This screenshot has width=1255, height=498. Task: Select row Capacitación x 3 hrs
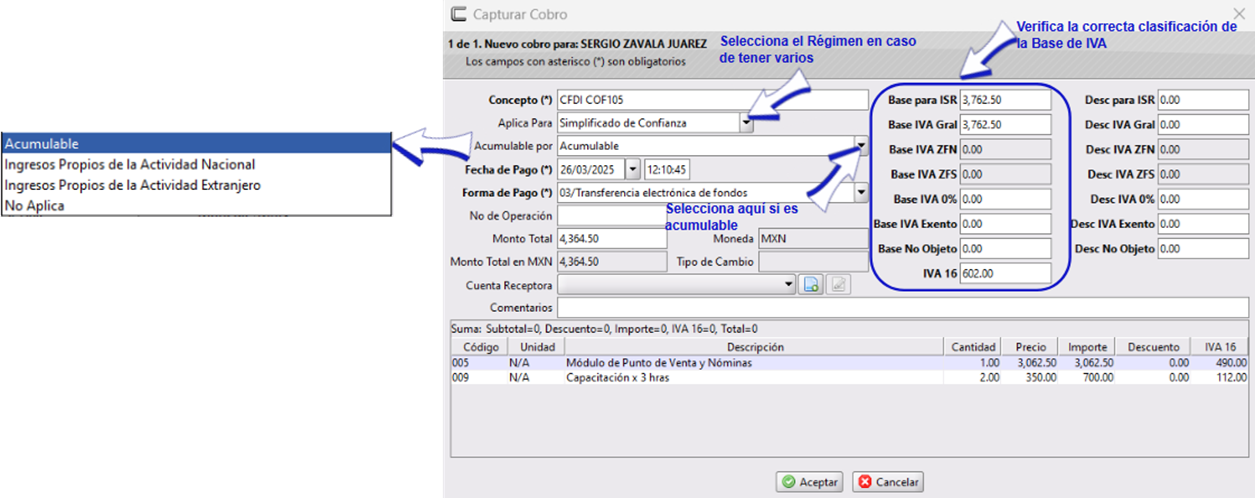[850, 378]
